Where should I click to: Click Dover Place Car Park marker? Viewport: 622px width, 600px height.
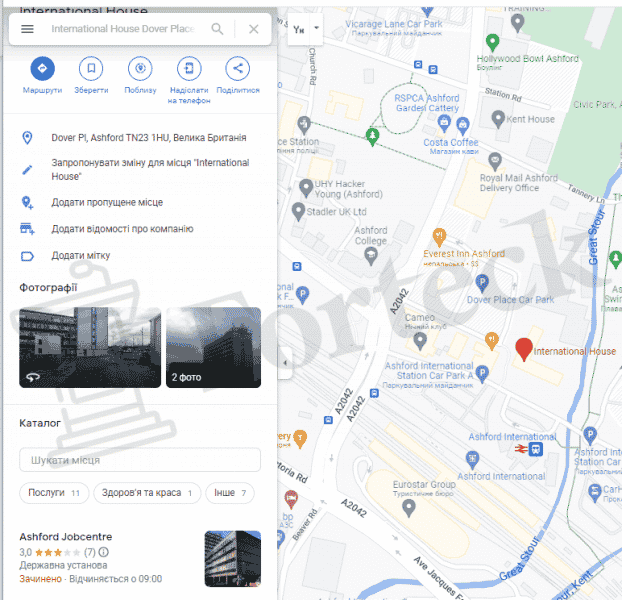[482, 283]
